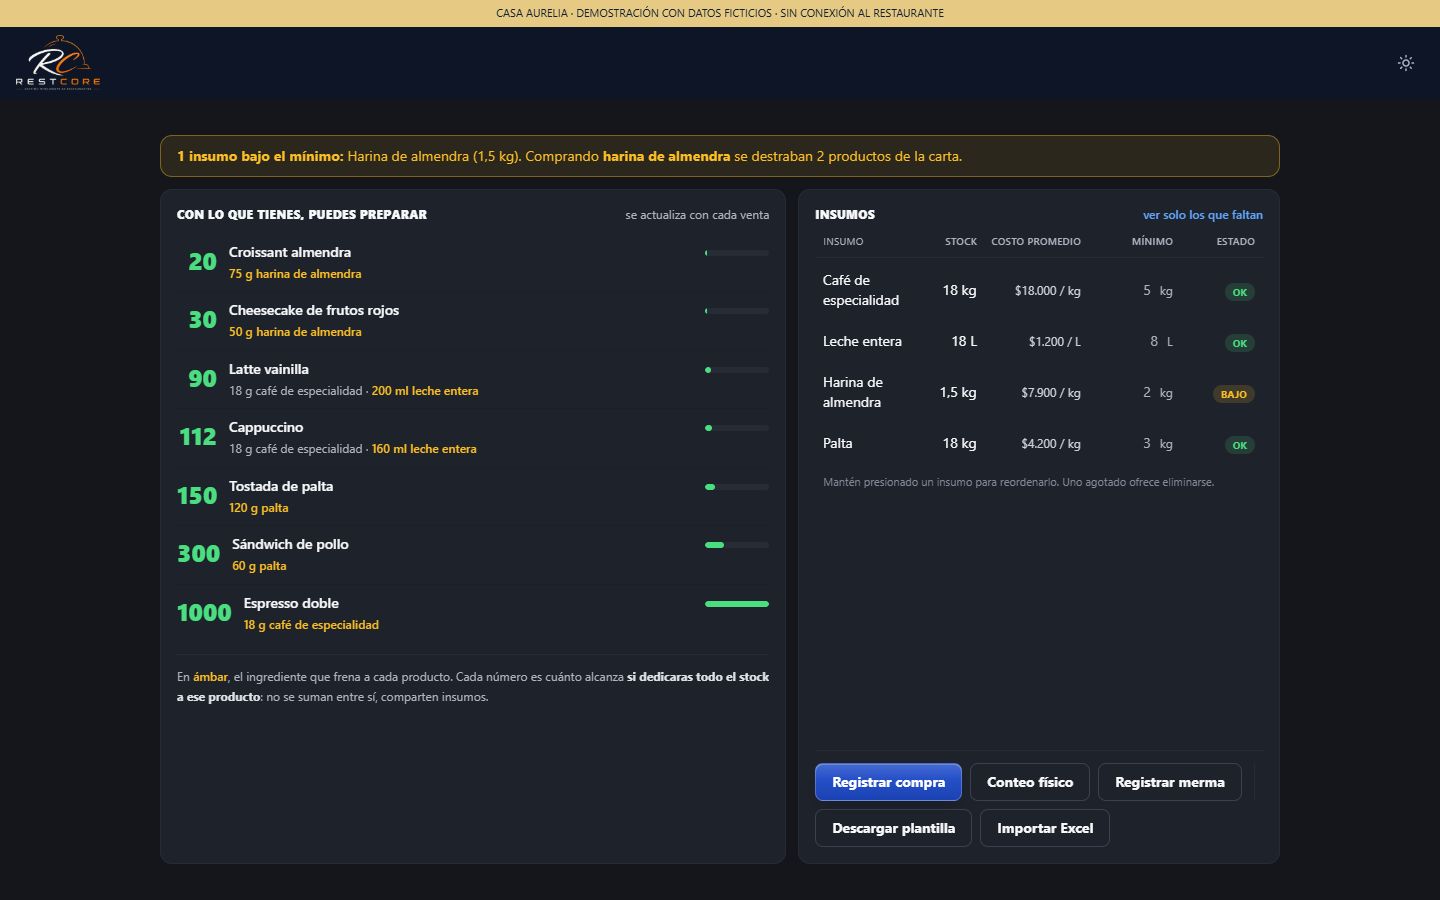
Task: Click Tostada de palta item
Action: (x=473, y=496)
